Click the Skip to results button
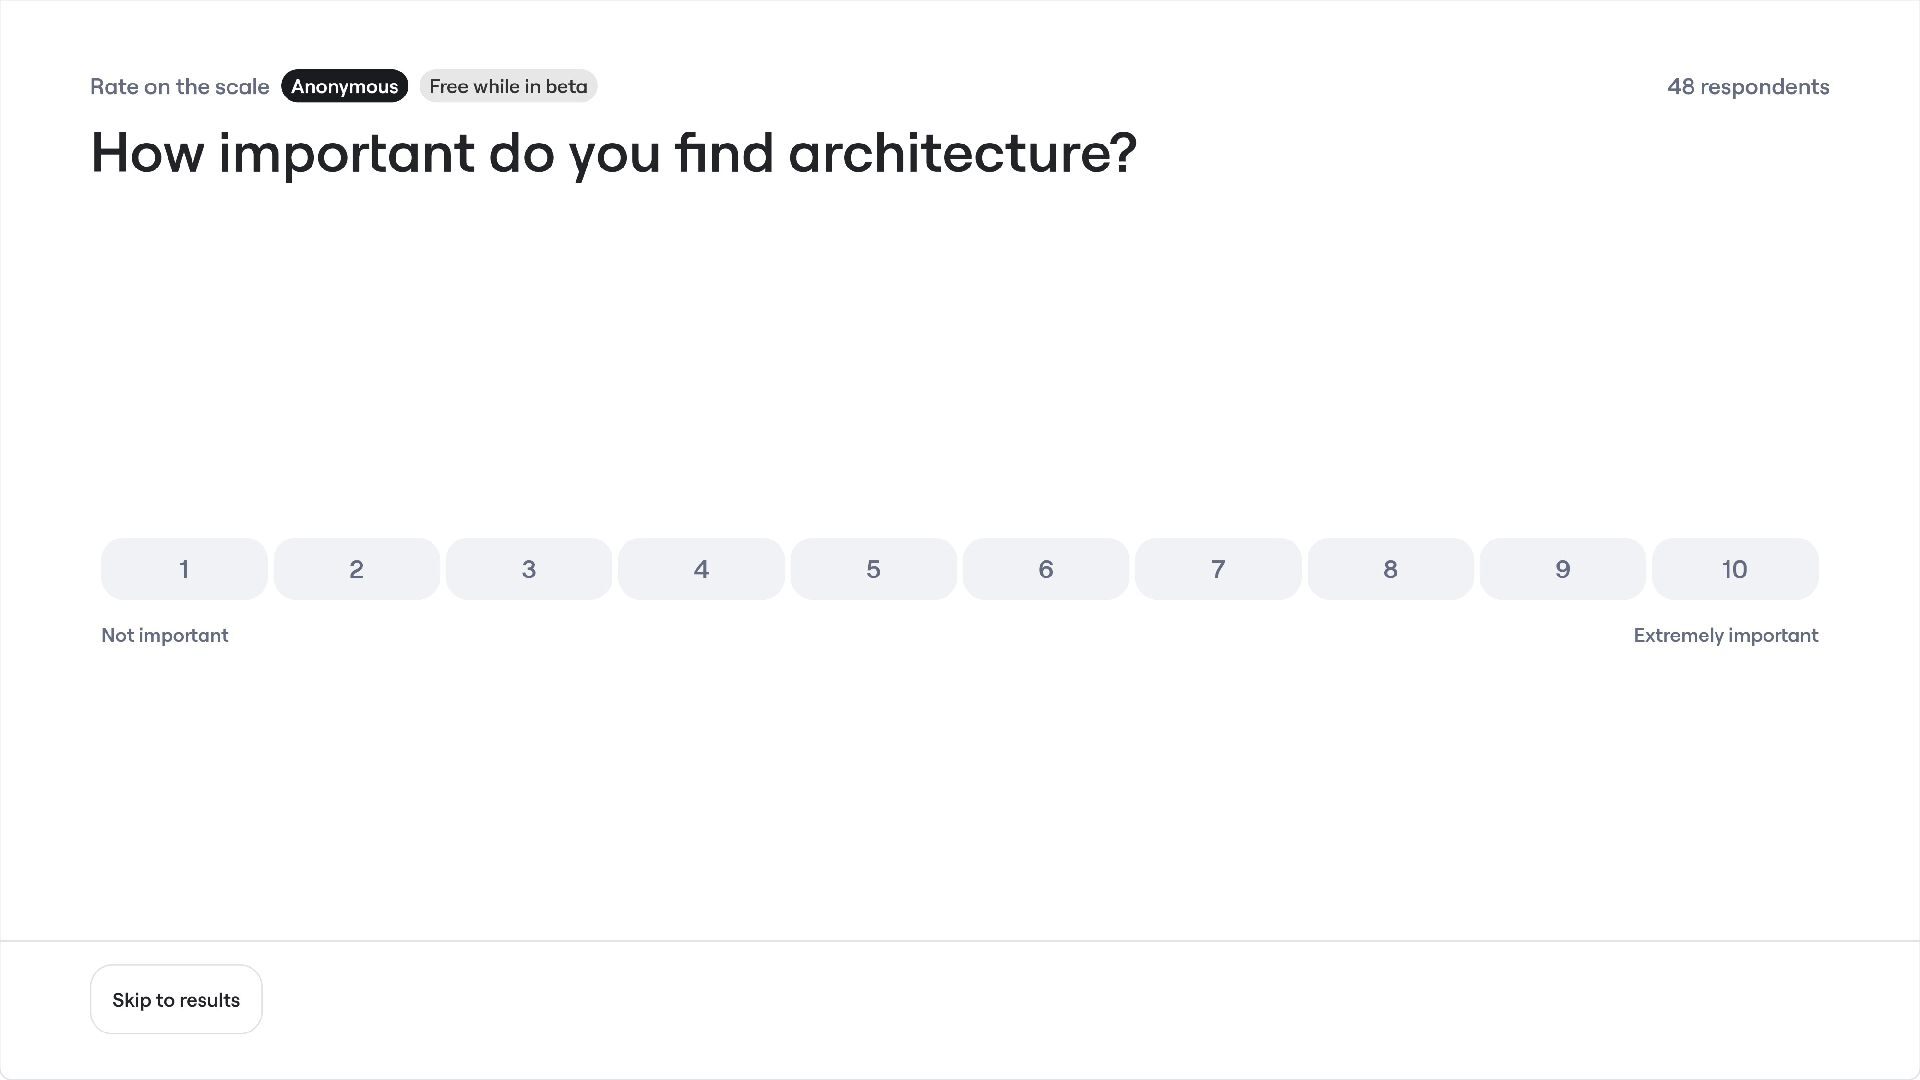Image resolution: width=1920 pixels, height=1080 pixels. 176,1000
